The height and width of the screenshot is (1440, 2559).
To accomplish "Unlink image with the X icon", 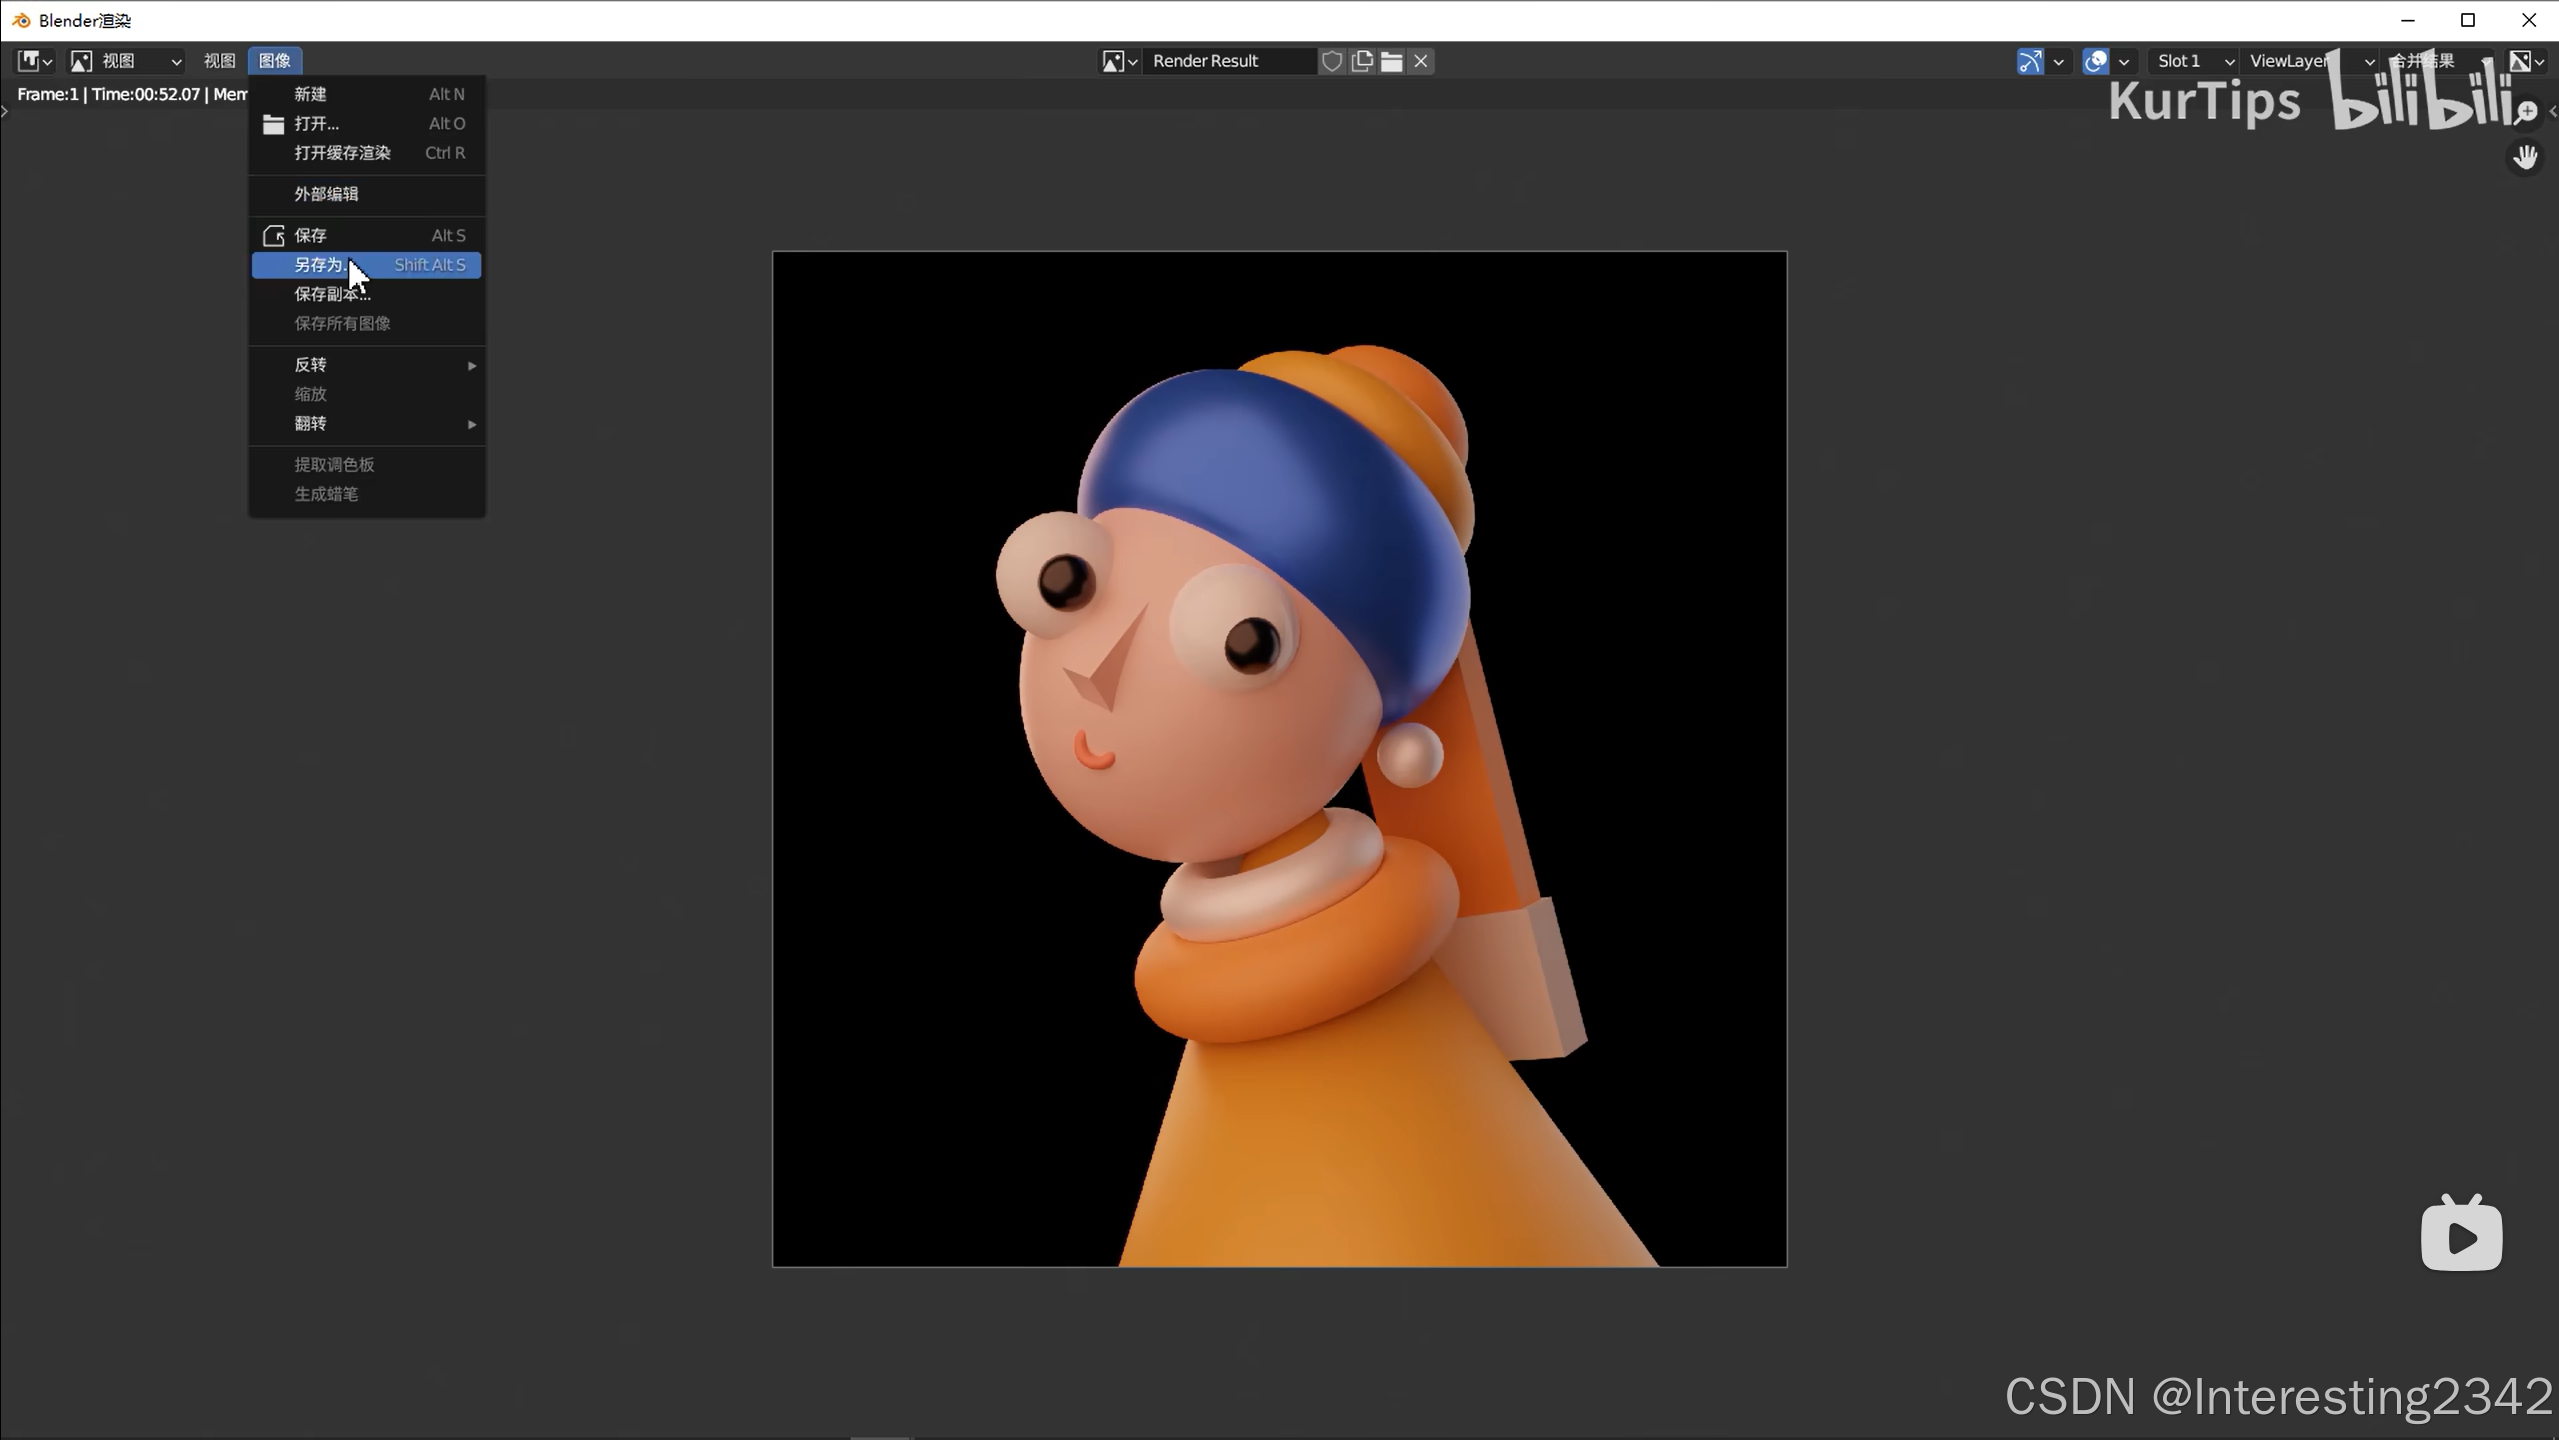I will (x=1421, y=61).
